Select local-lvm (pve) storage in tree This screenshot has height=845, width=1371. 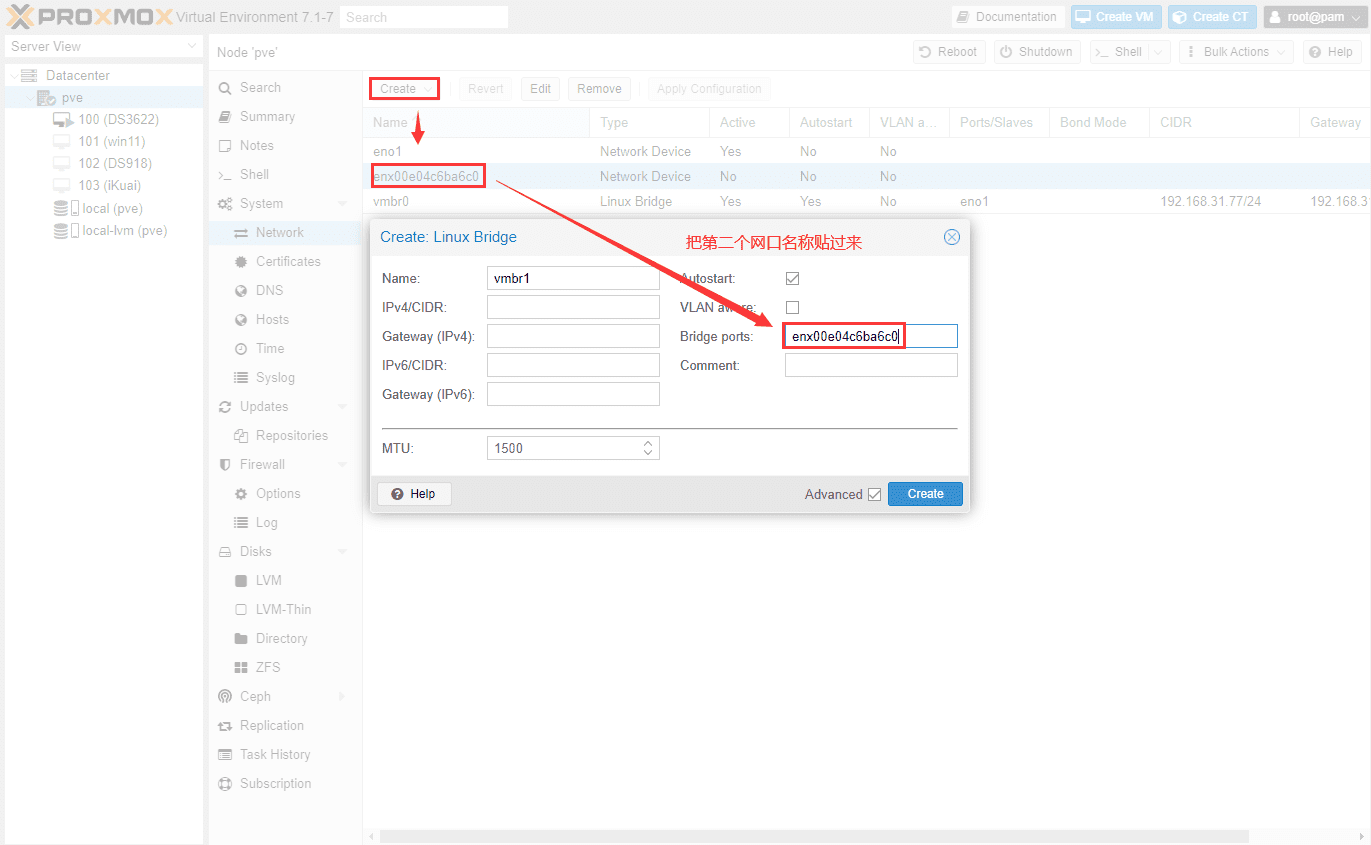(x=124, y=230)
